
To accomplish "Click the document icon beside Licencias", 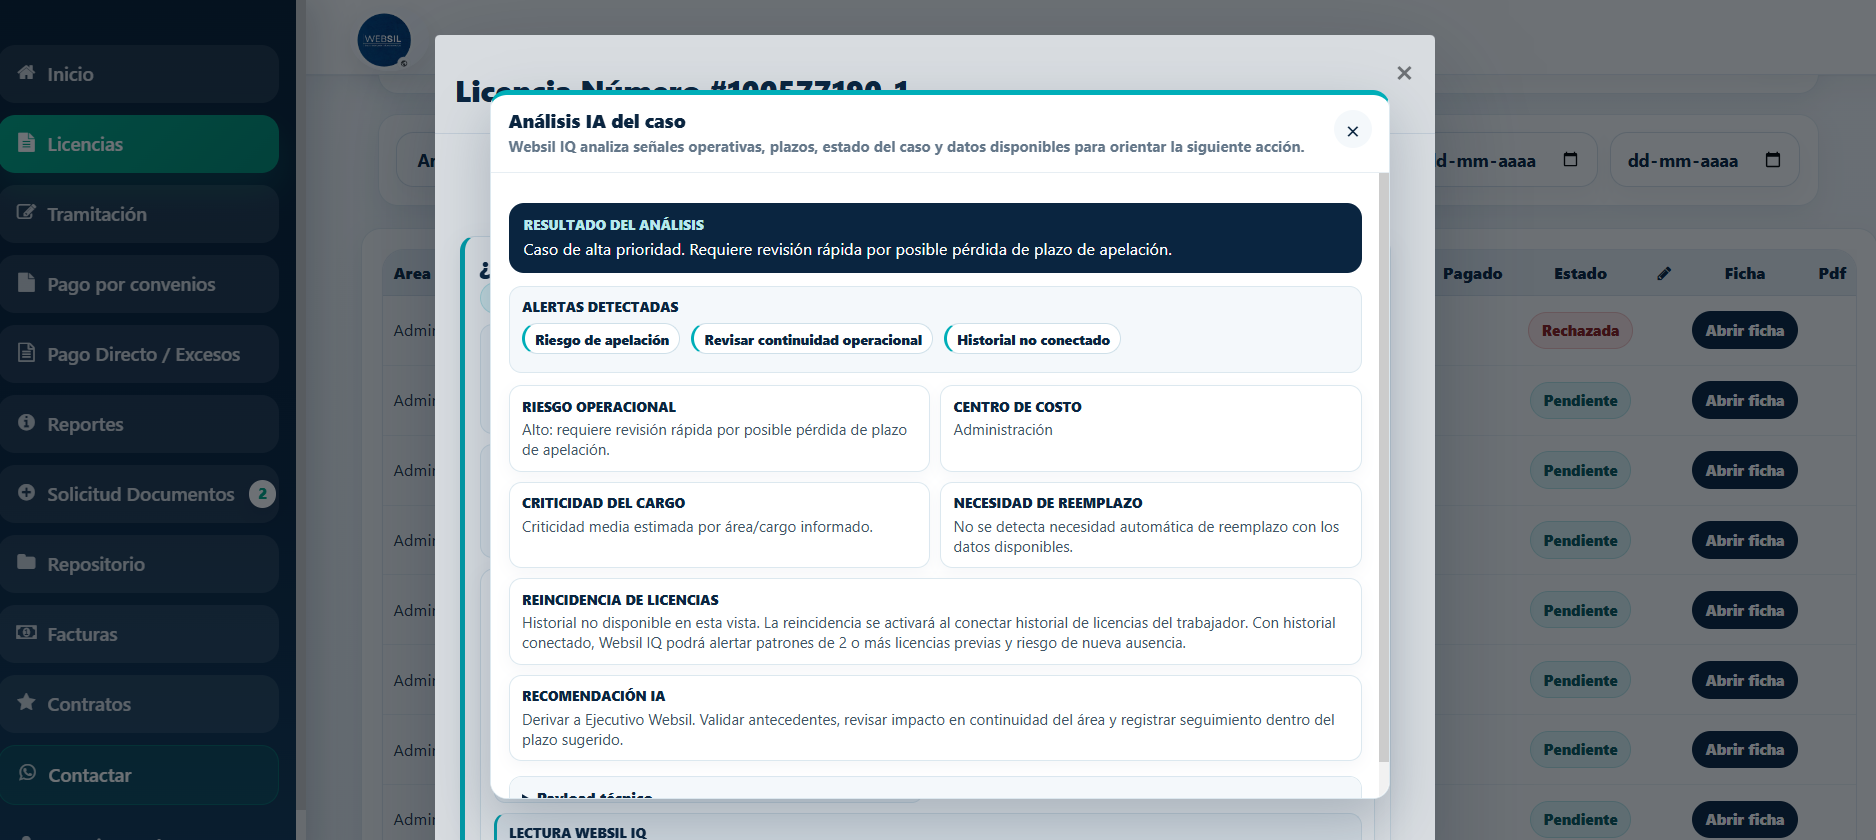I will (x=27, y=143).
